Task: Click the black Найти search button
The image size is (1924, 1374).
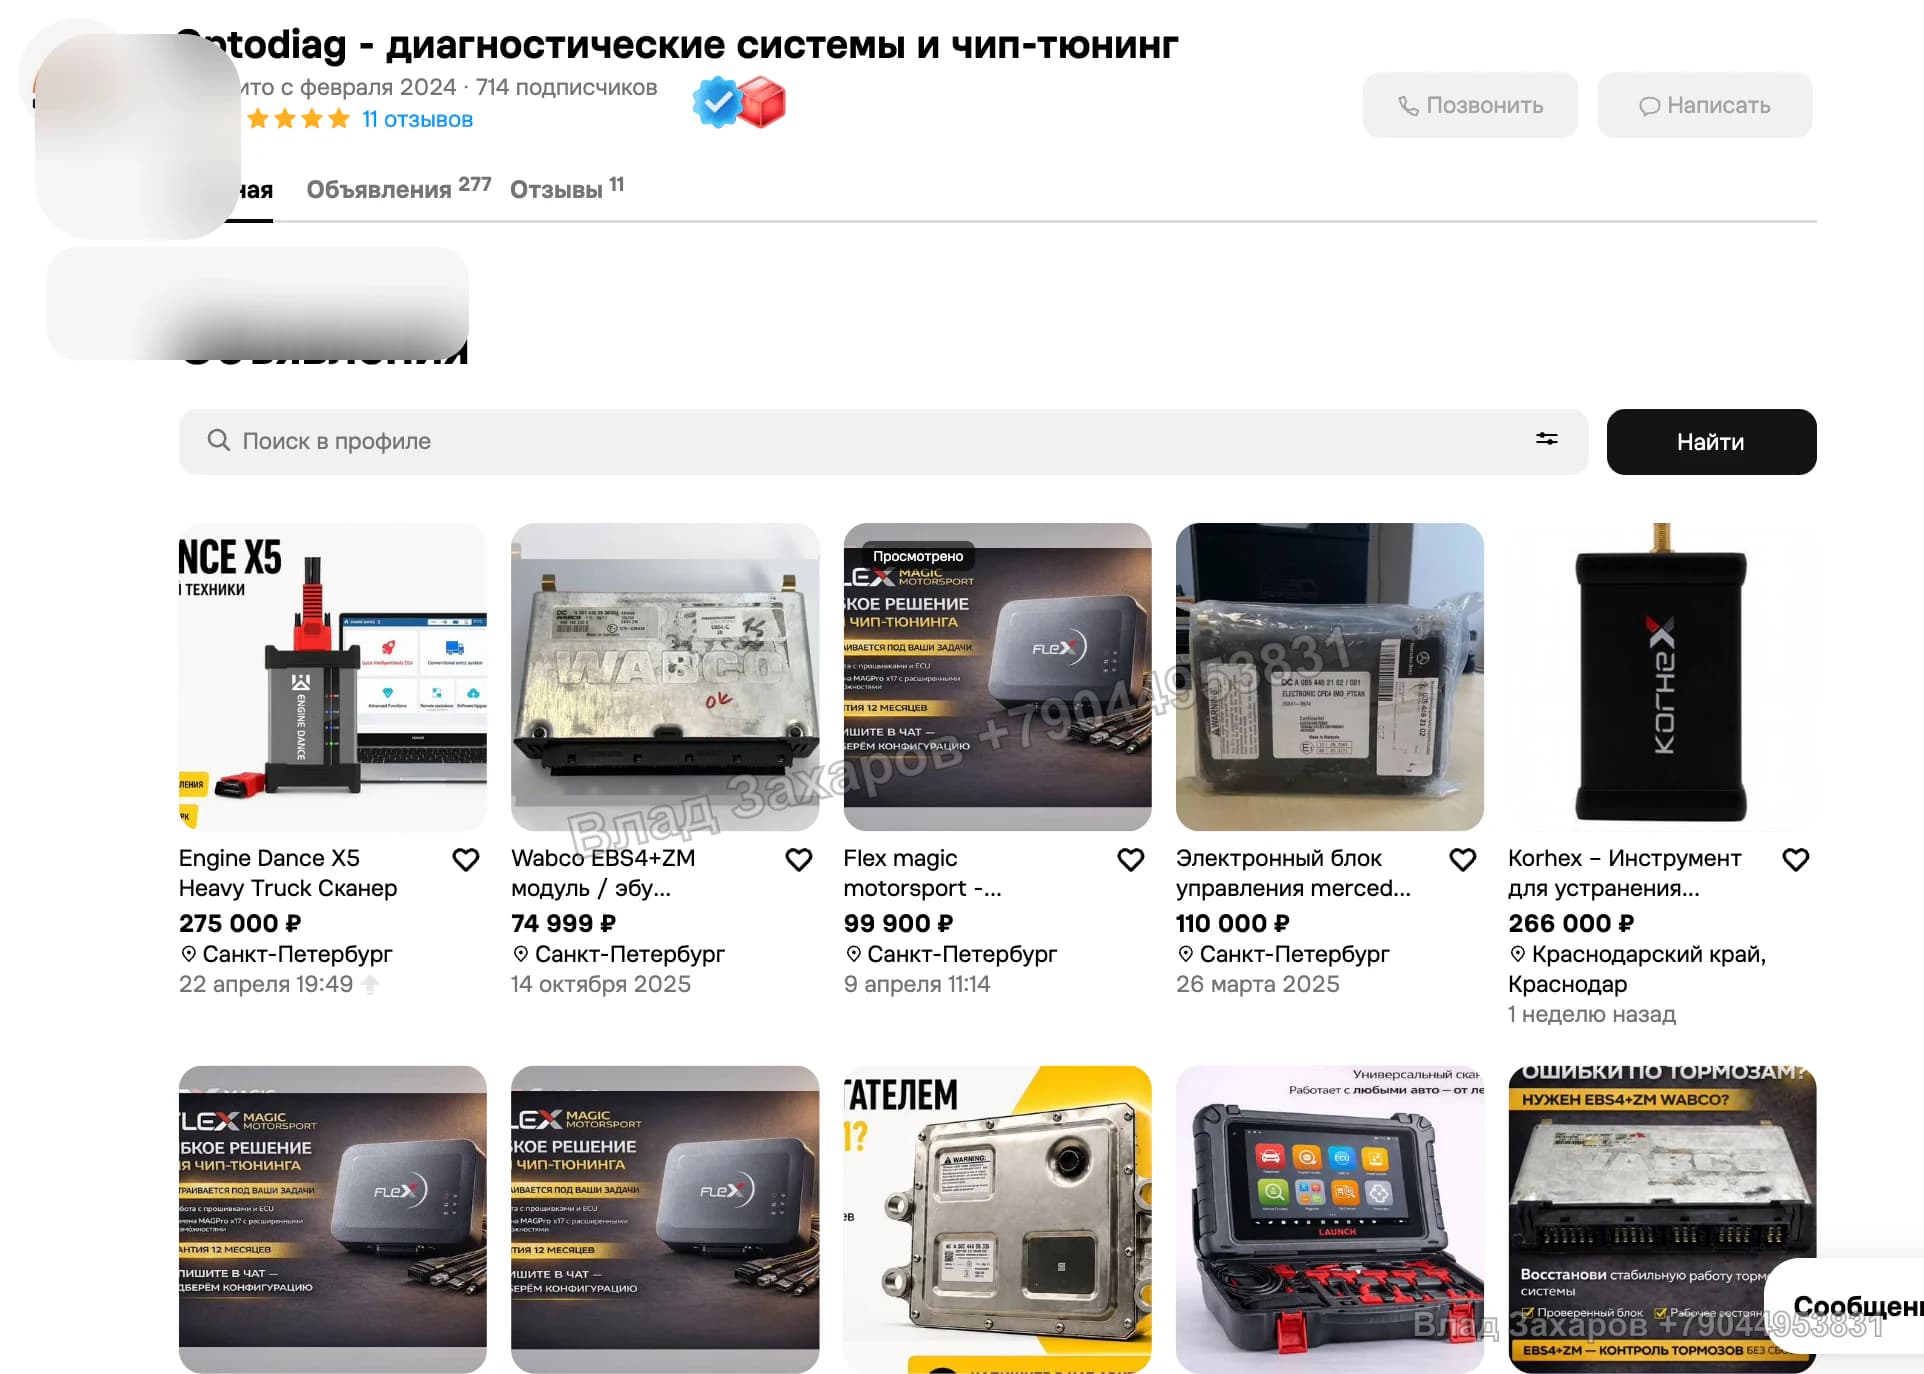Action: point(1711,442)
